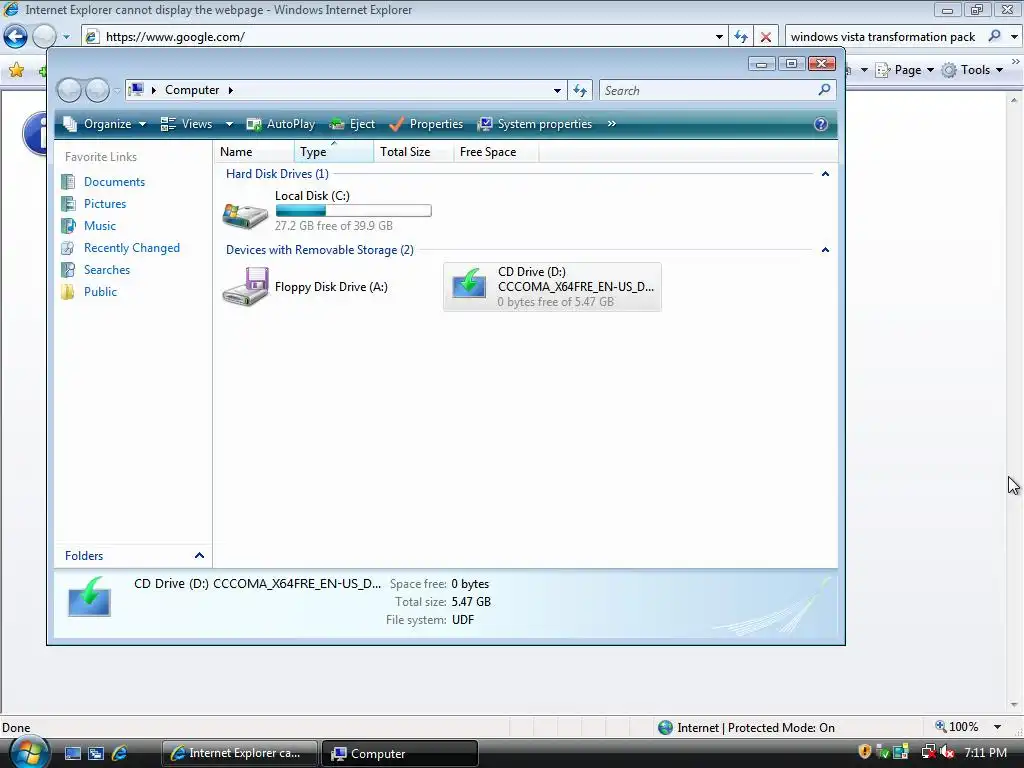Click the Explorer search magnifier icon
The image size is (1024, 768).
click(824, 89)
